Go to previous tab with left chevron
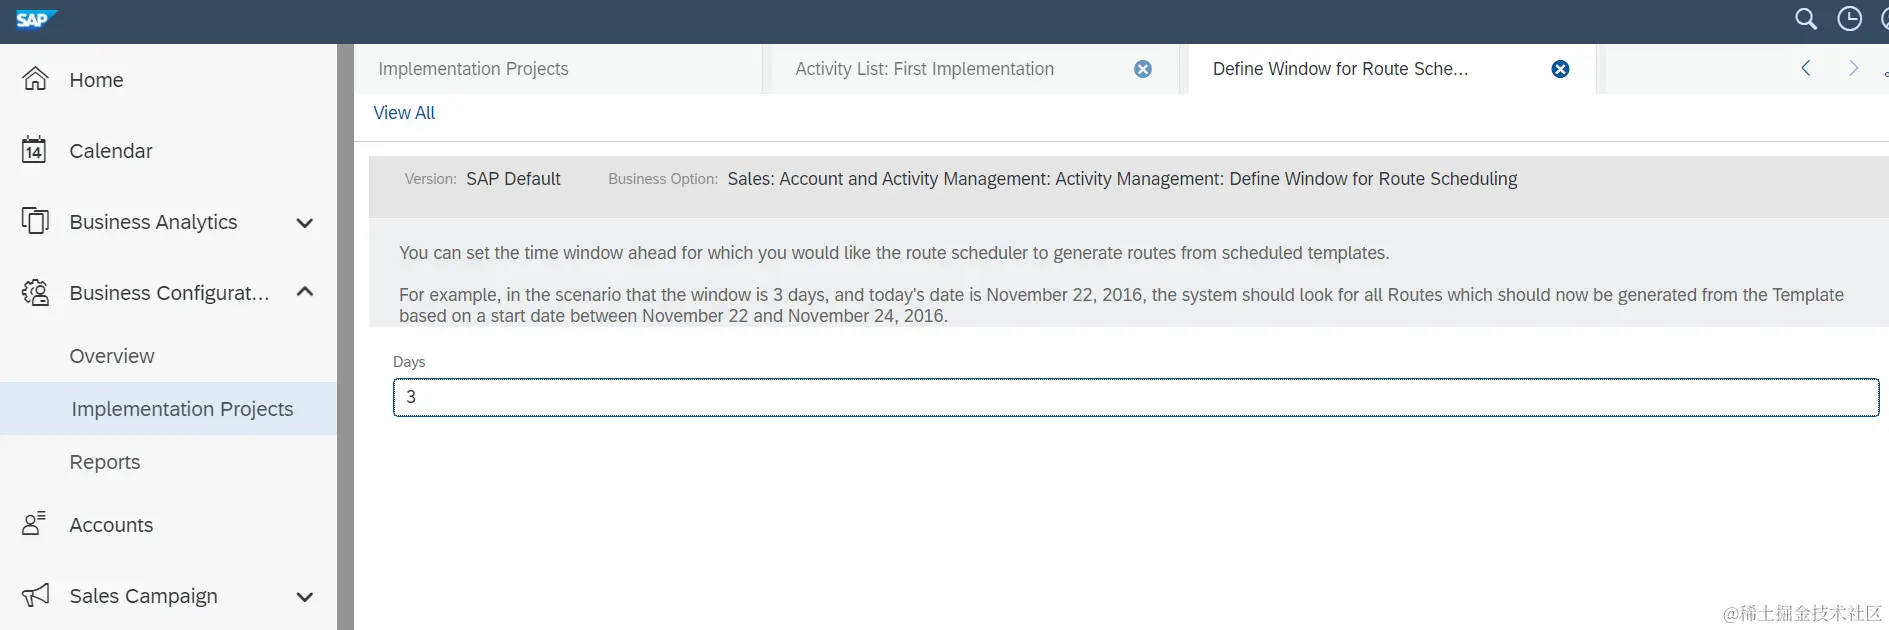This screenshot has height=630, width=1889. [1806, 68]
